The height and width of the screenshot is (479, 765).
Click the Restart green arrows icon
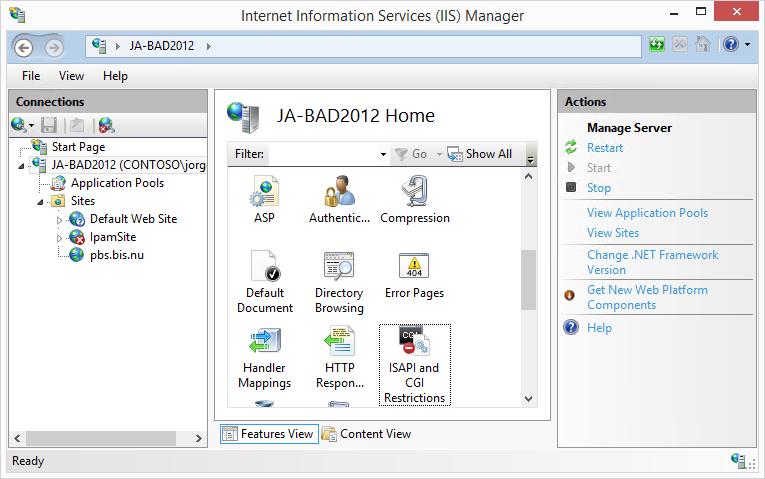(x=570, y=147)
